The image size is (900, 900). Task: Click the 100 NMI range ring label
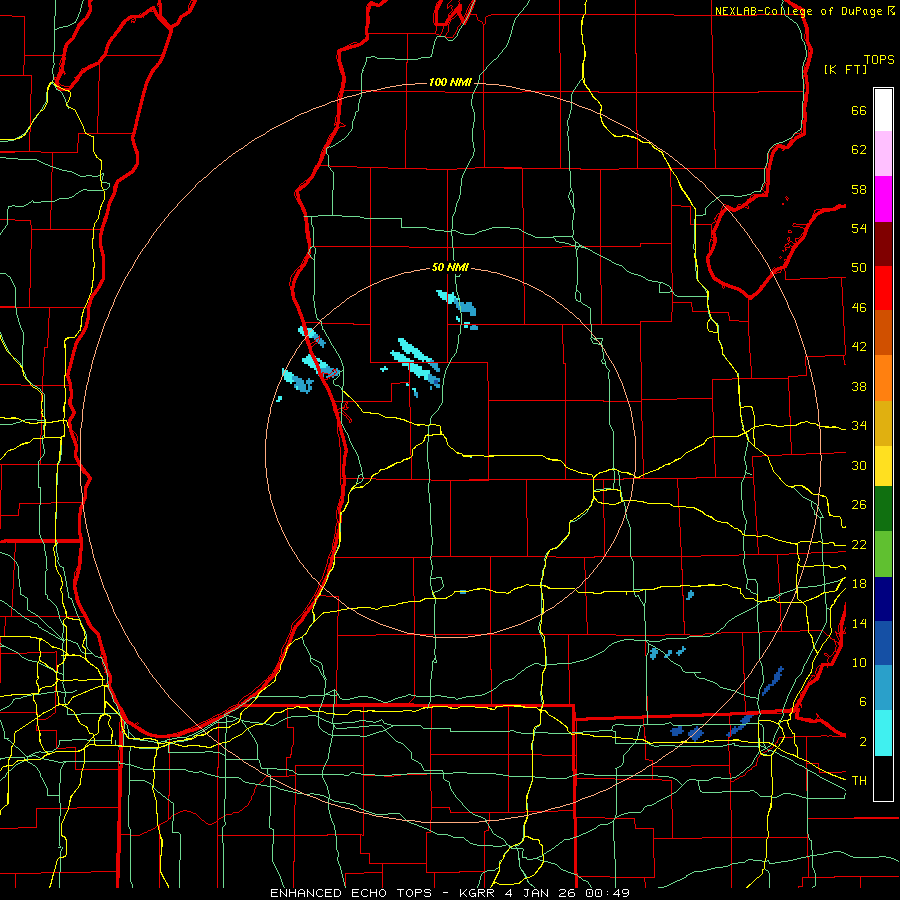pos(450,83)
